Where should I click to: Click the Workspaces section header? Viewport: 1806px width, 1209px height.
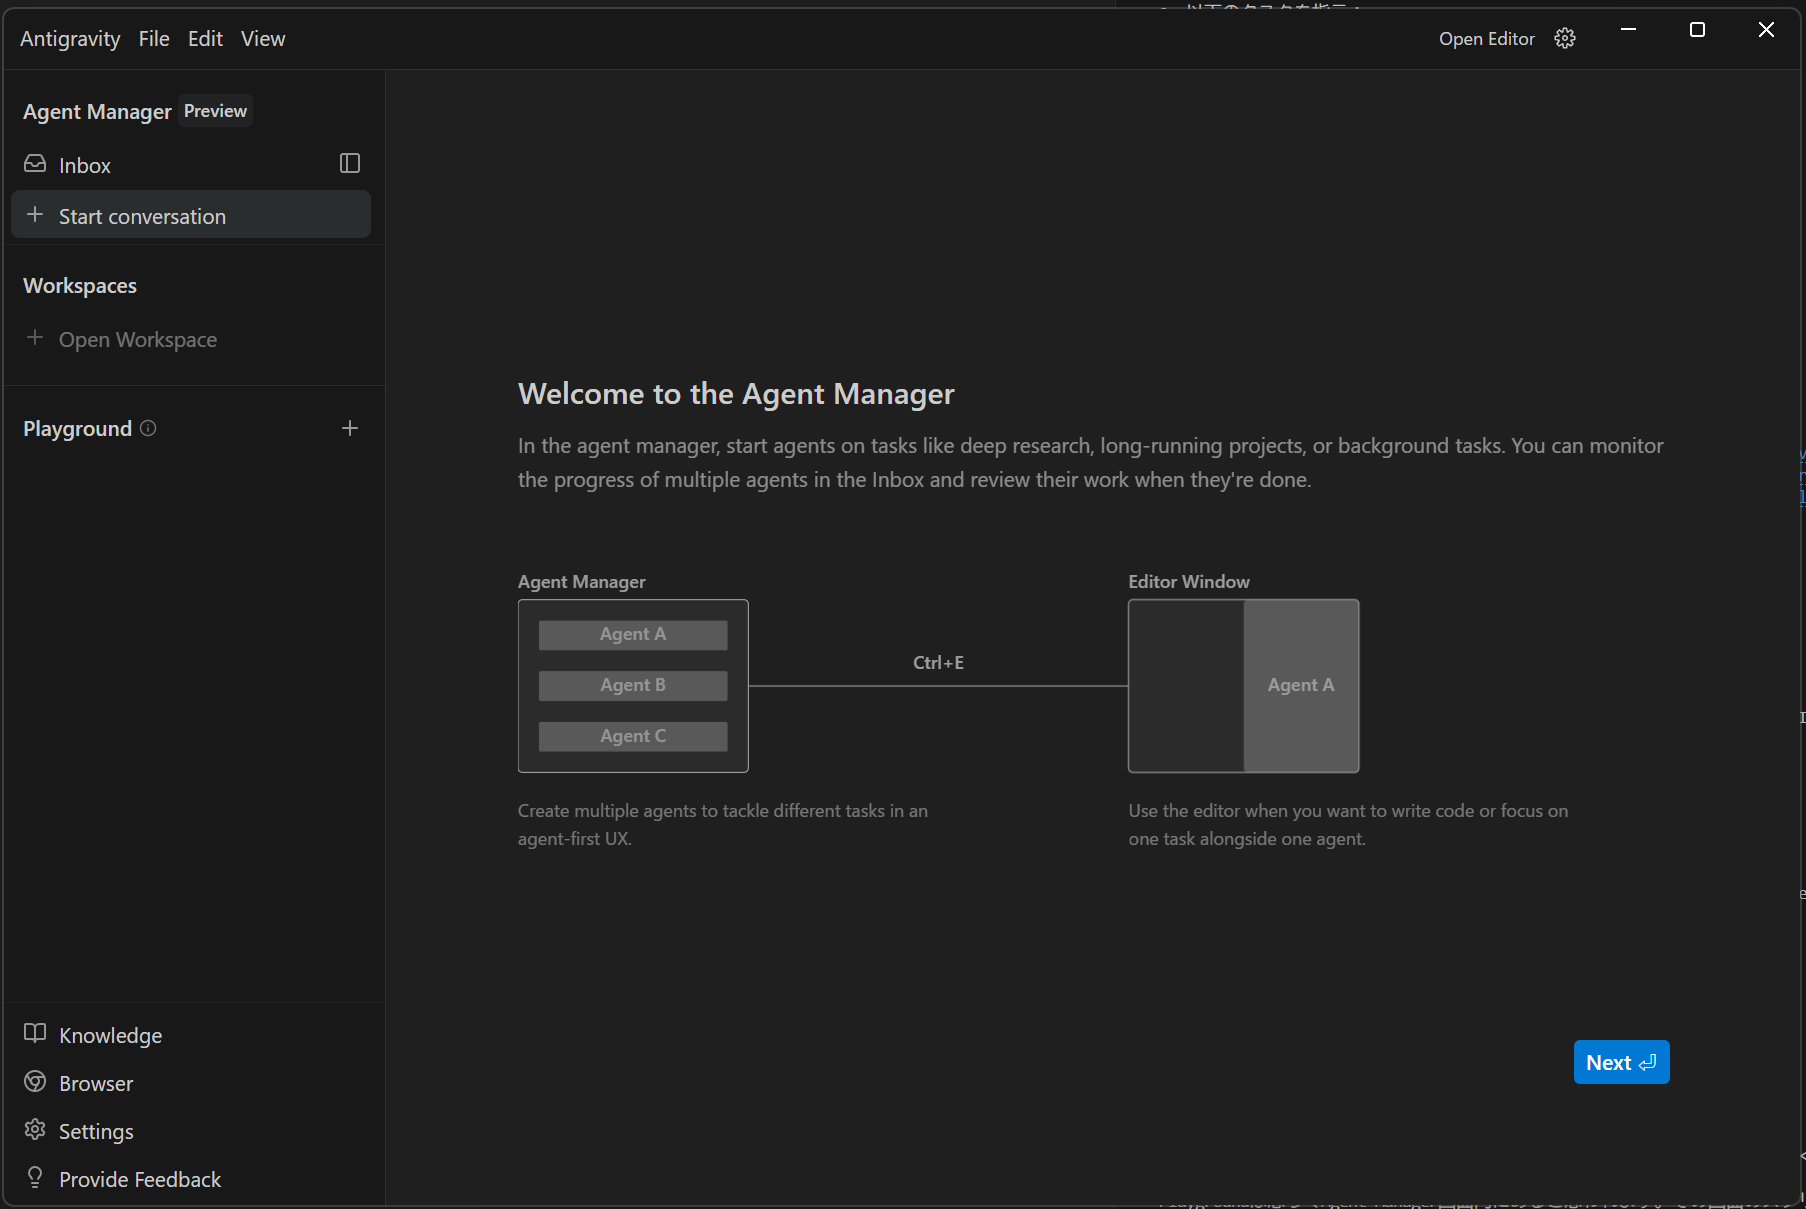(80, 286)
